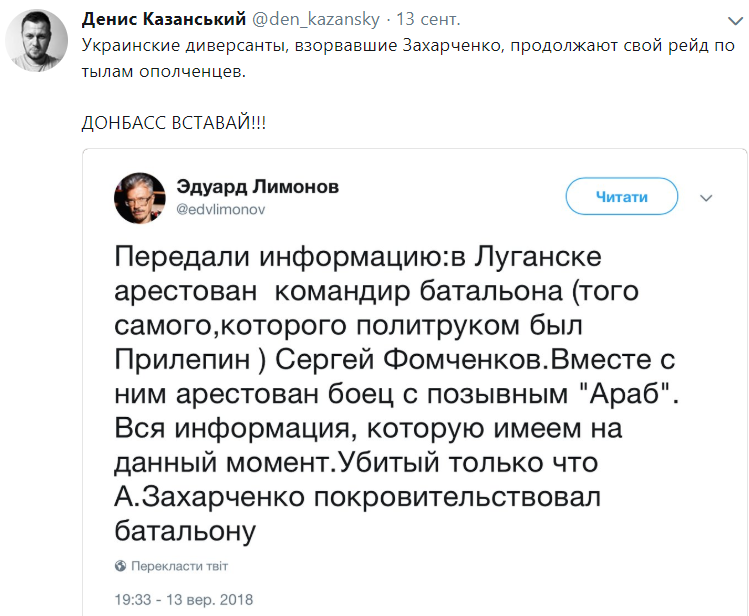Click the Денис Казанський display name
This screenshot has height=616, width=749.
click(x=164, y=19)
